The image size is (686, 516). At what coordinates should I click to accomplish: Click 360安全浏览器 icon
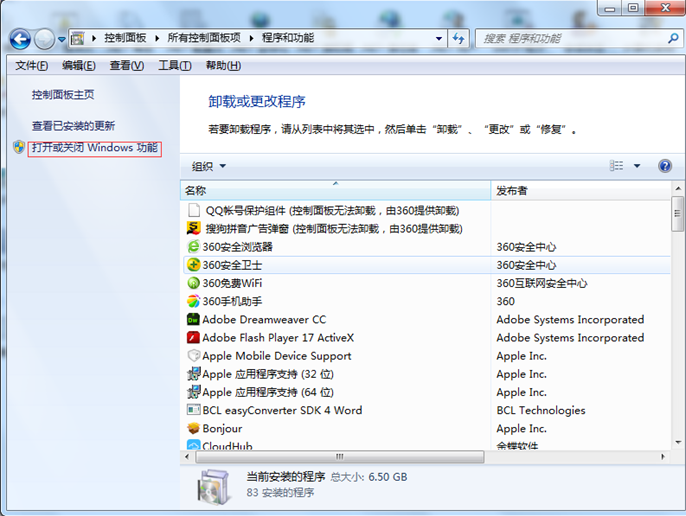tap(193, 247)
